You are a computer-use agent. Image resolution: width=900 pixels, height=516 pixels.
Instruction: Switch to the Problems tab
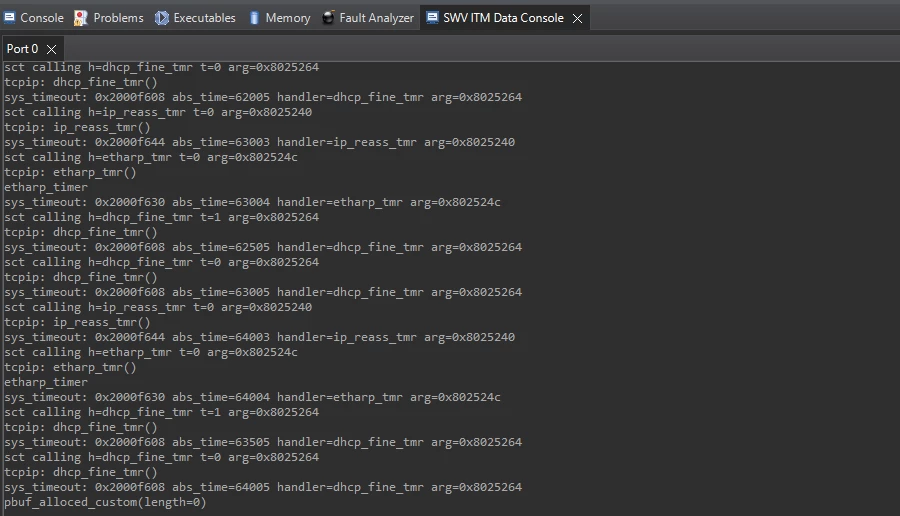click(x=109, y=18)
